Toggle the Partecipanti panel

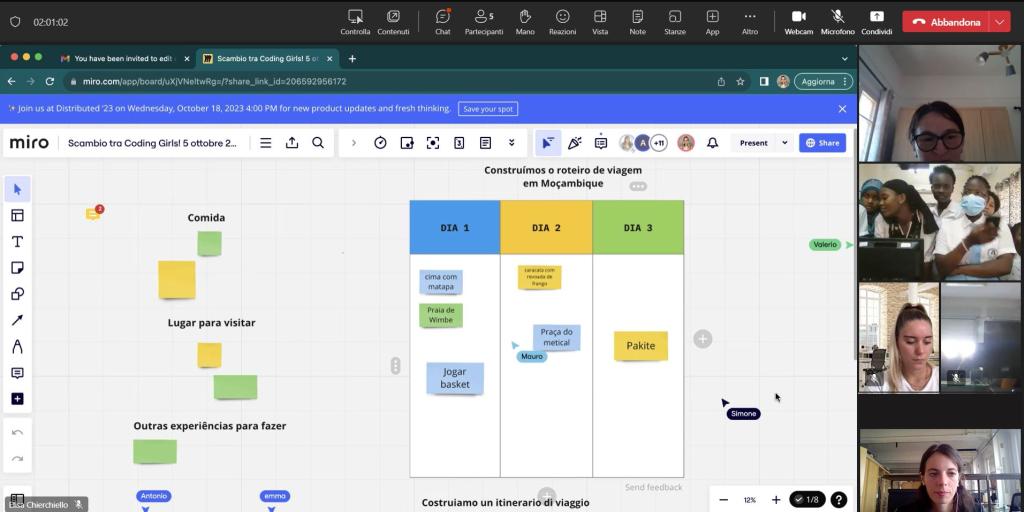pyautogui.click(x=484, y=22)
